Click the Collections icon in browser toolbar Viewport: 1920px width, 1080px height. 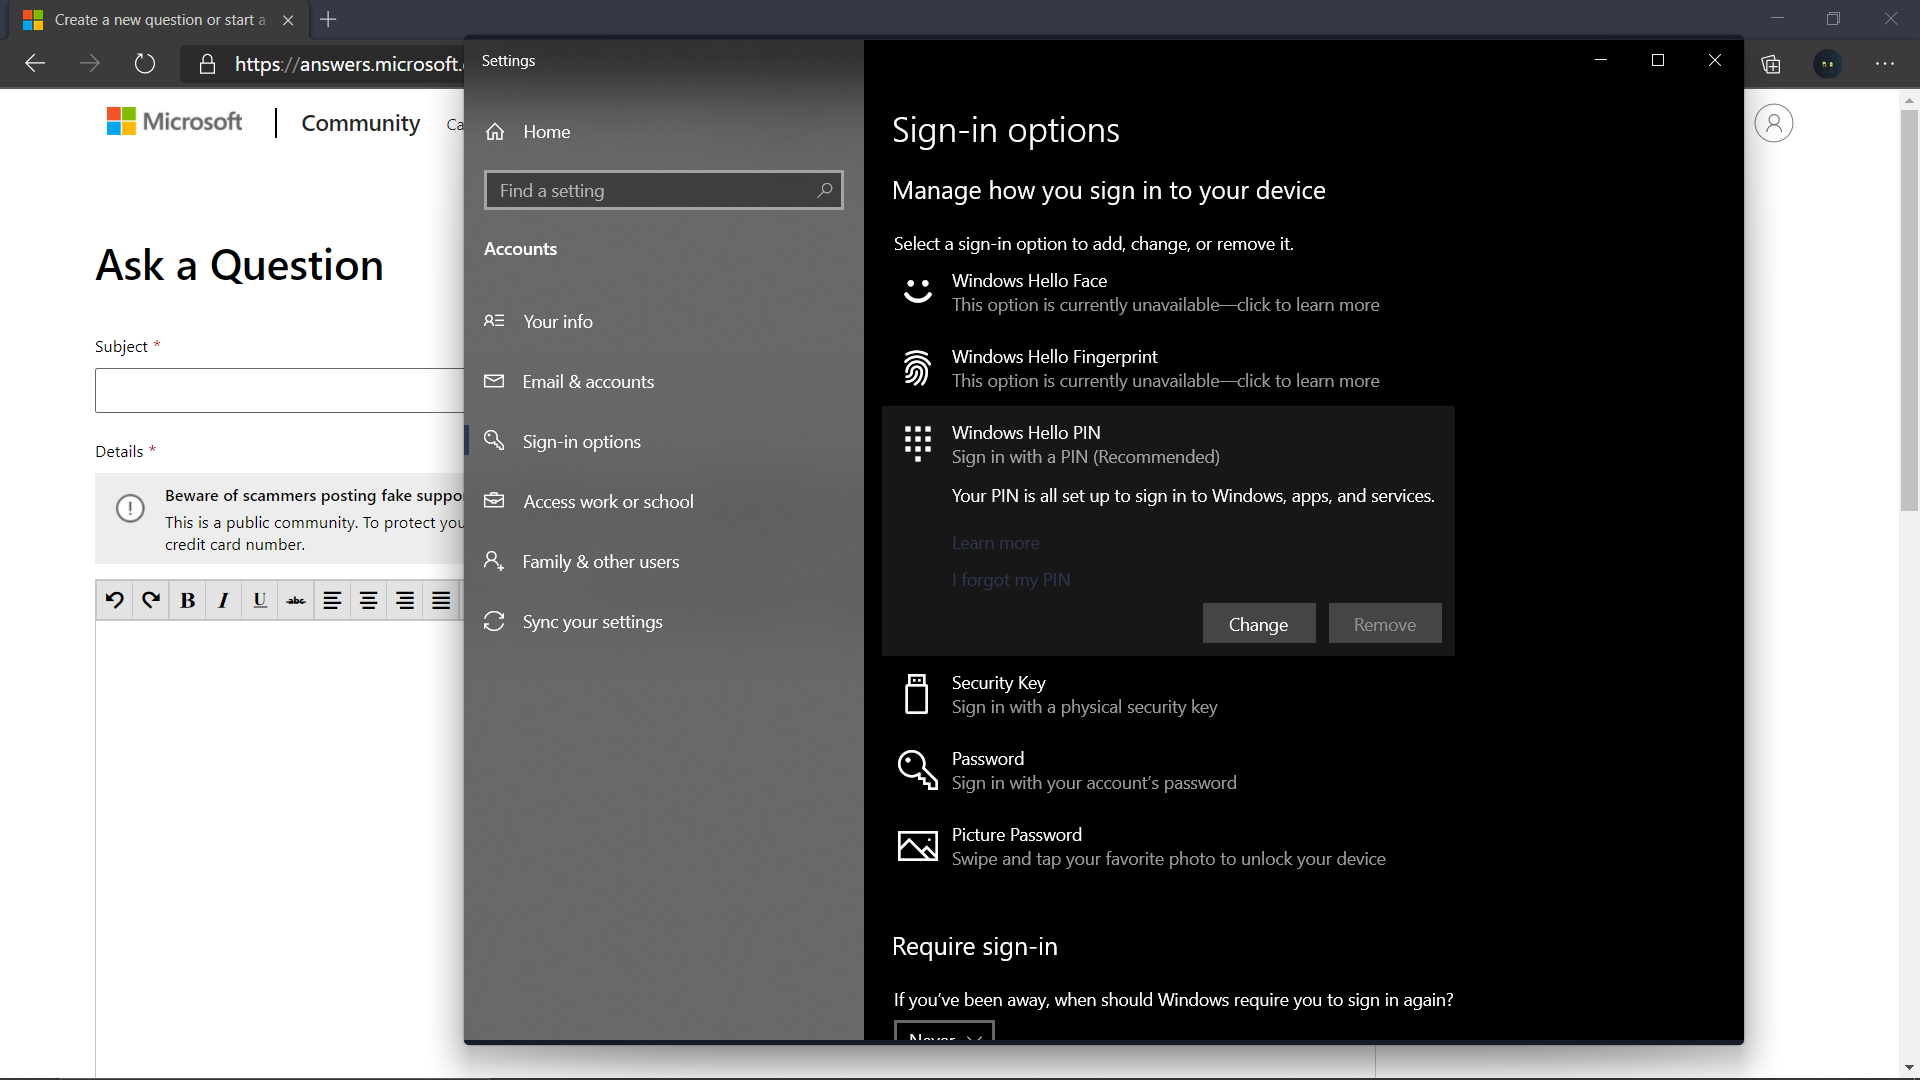coord(1771,64)
